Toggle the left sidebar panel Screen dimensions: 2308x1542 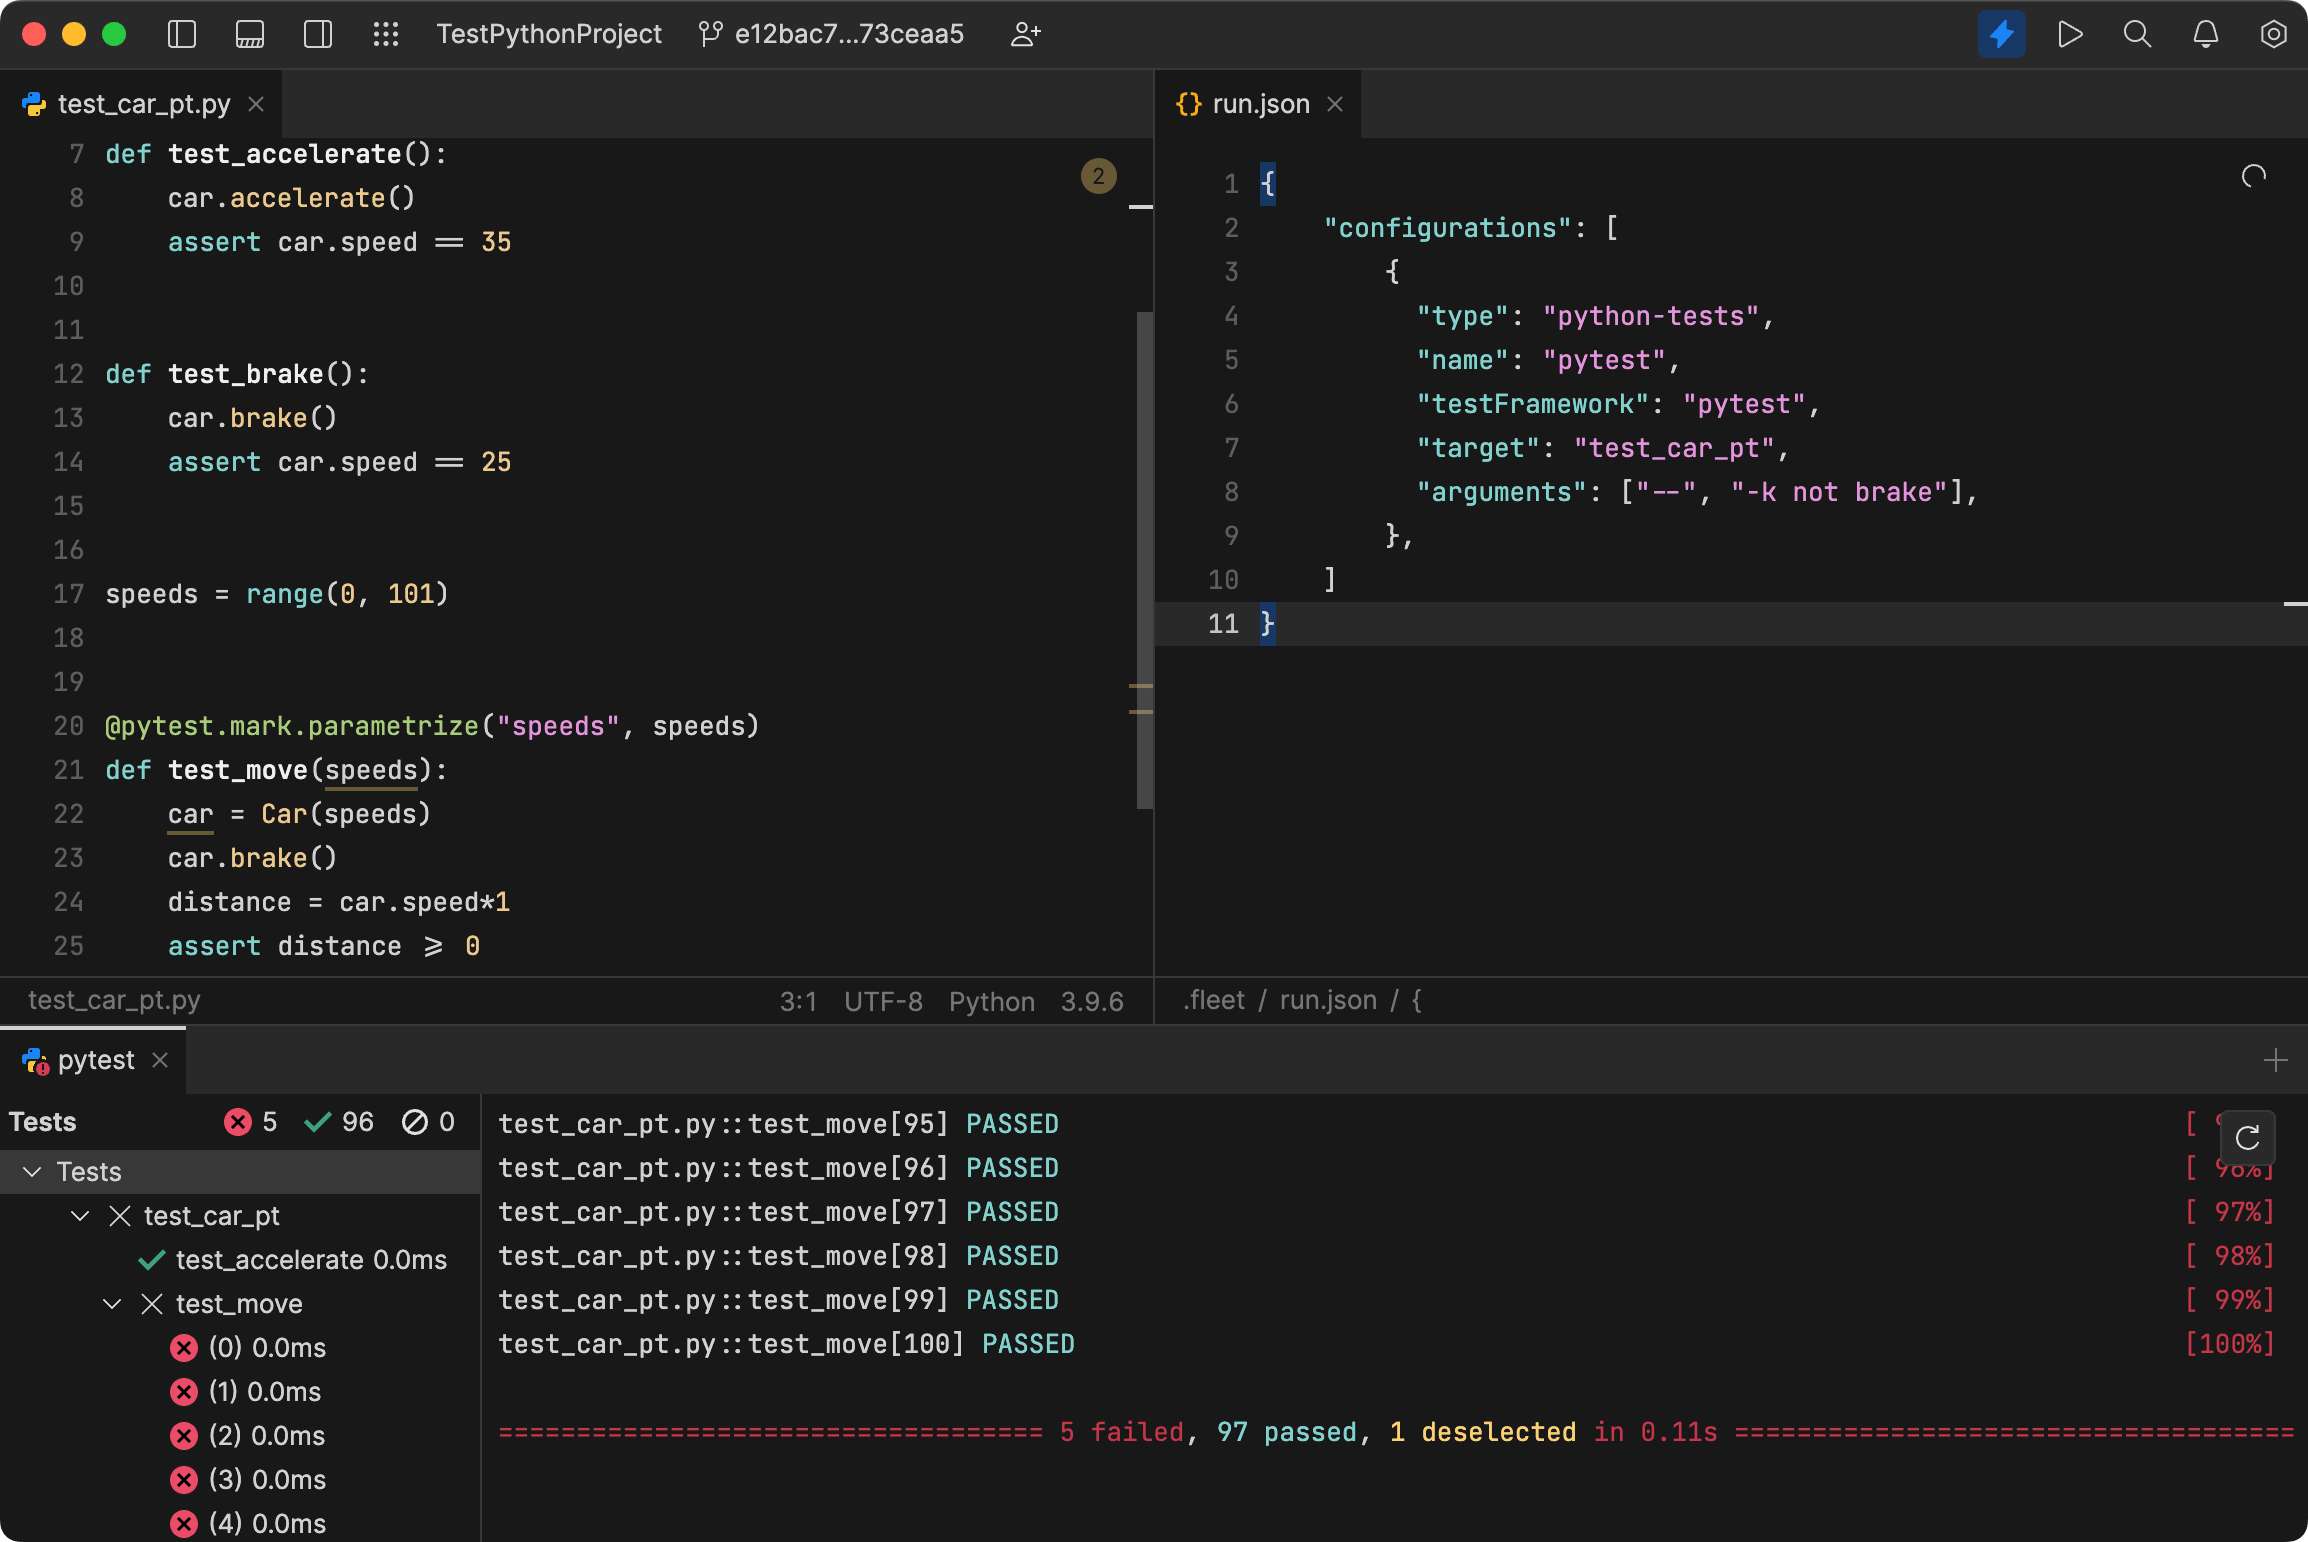click(x=182, y=34)
